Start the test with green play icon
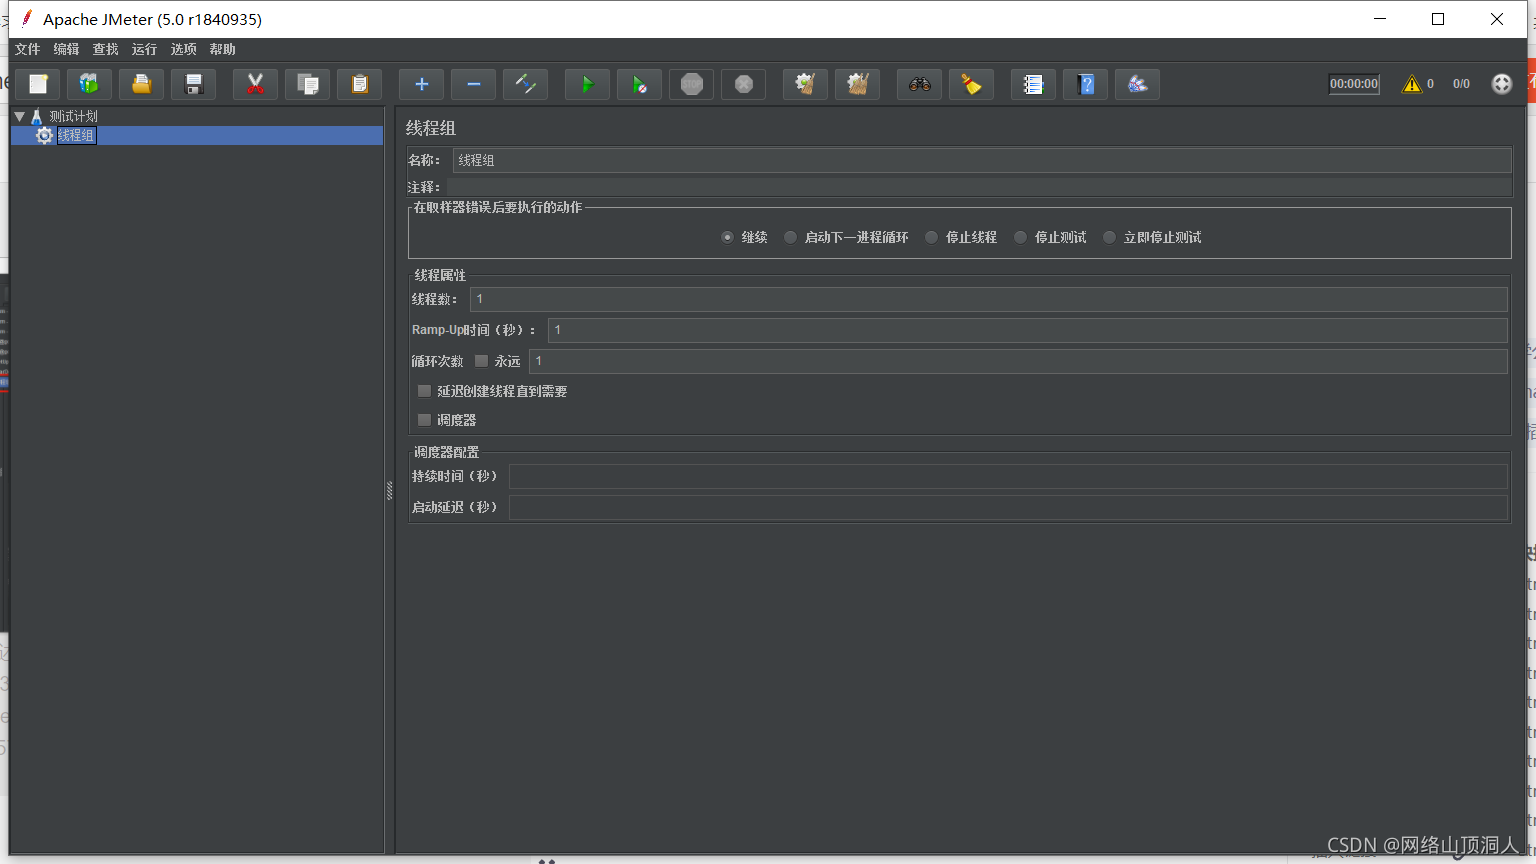The image size is (1536, 864). [x=588, y=84]
